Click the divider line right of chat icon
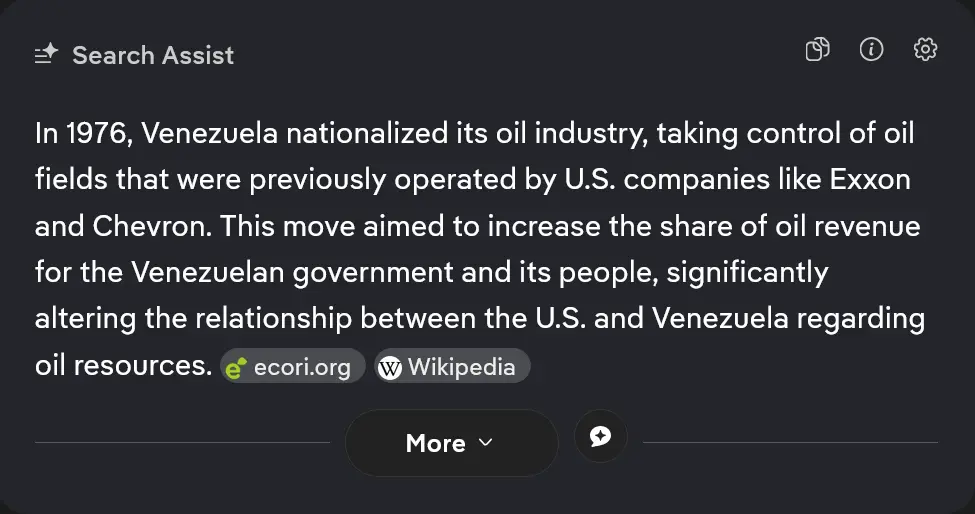Screen dimensions: 975x514 [x=790, y=442]
